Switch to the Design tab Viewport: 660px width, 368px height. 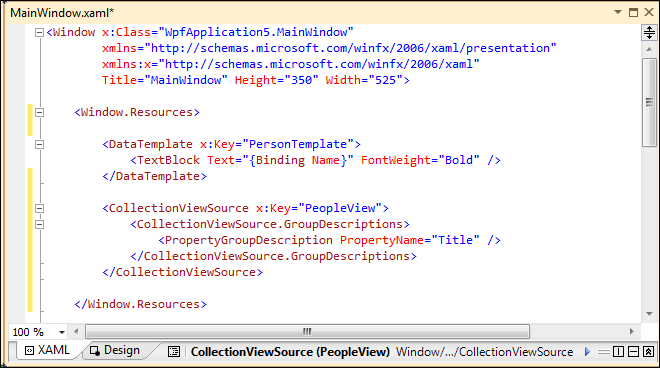pyautogui.click(x=115, y=350)
